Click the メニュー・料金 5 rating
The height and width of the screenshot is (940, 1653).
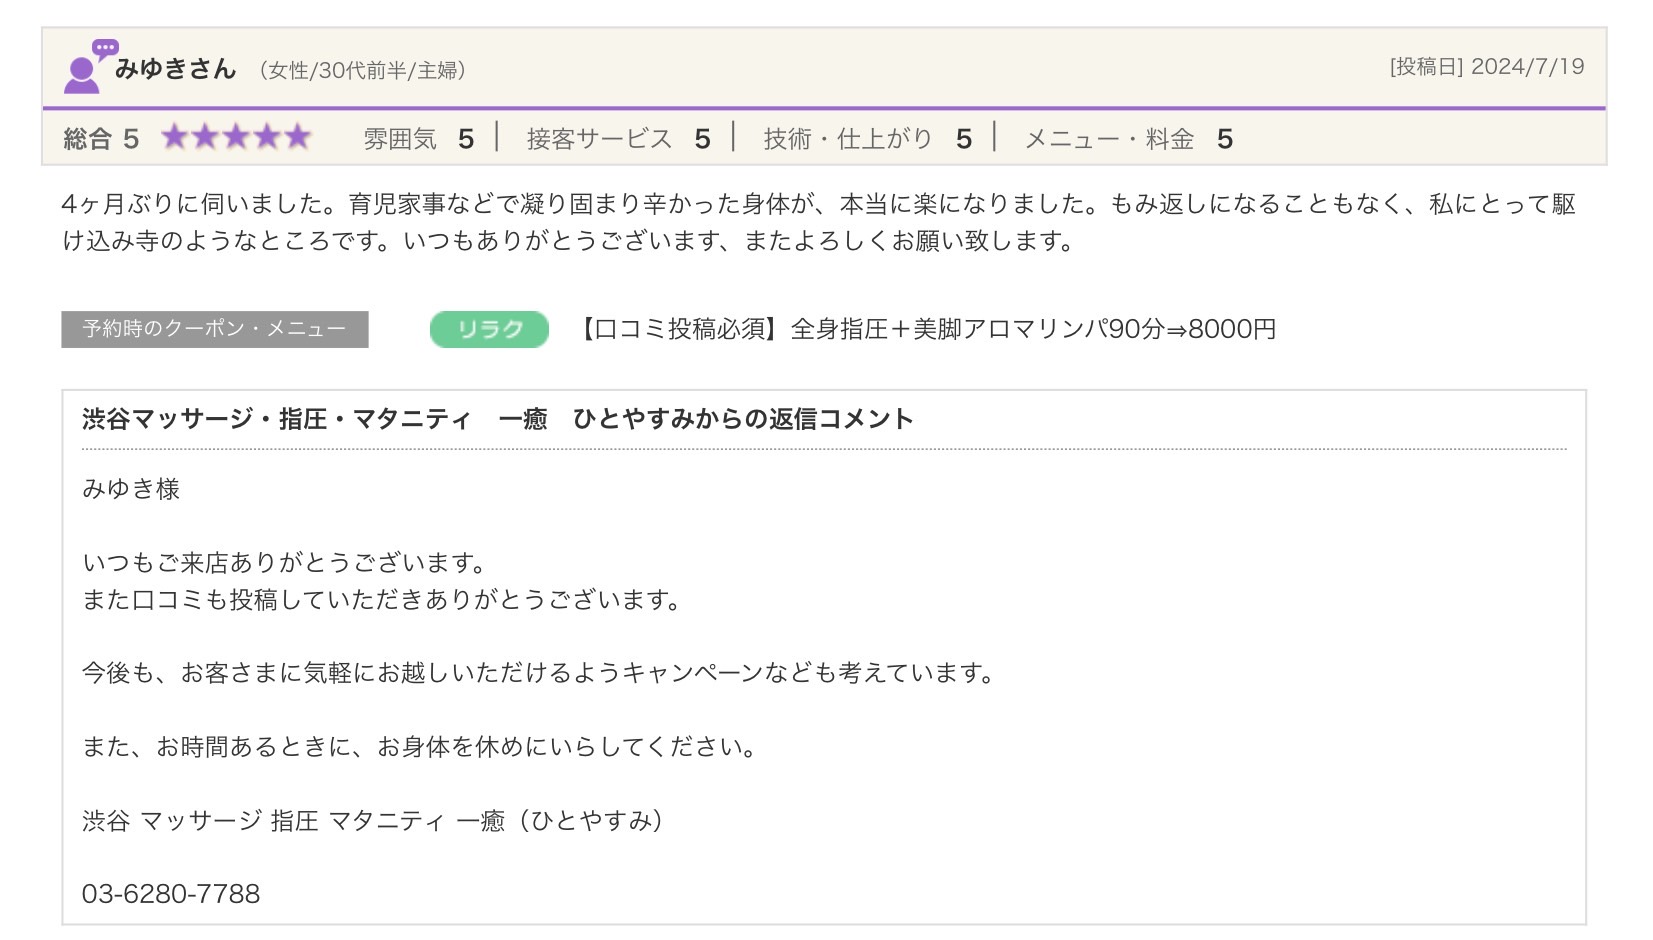coord(1129,139)
